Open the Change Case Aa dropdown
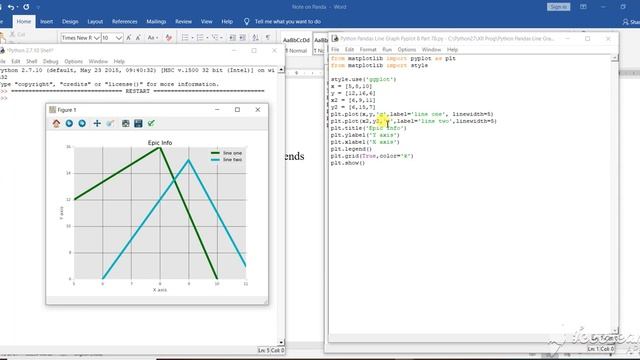Image resolution: width=640 pixels, height=360 pixels. [153, 38]
